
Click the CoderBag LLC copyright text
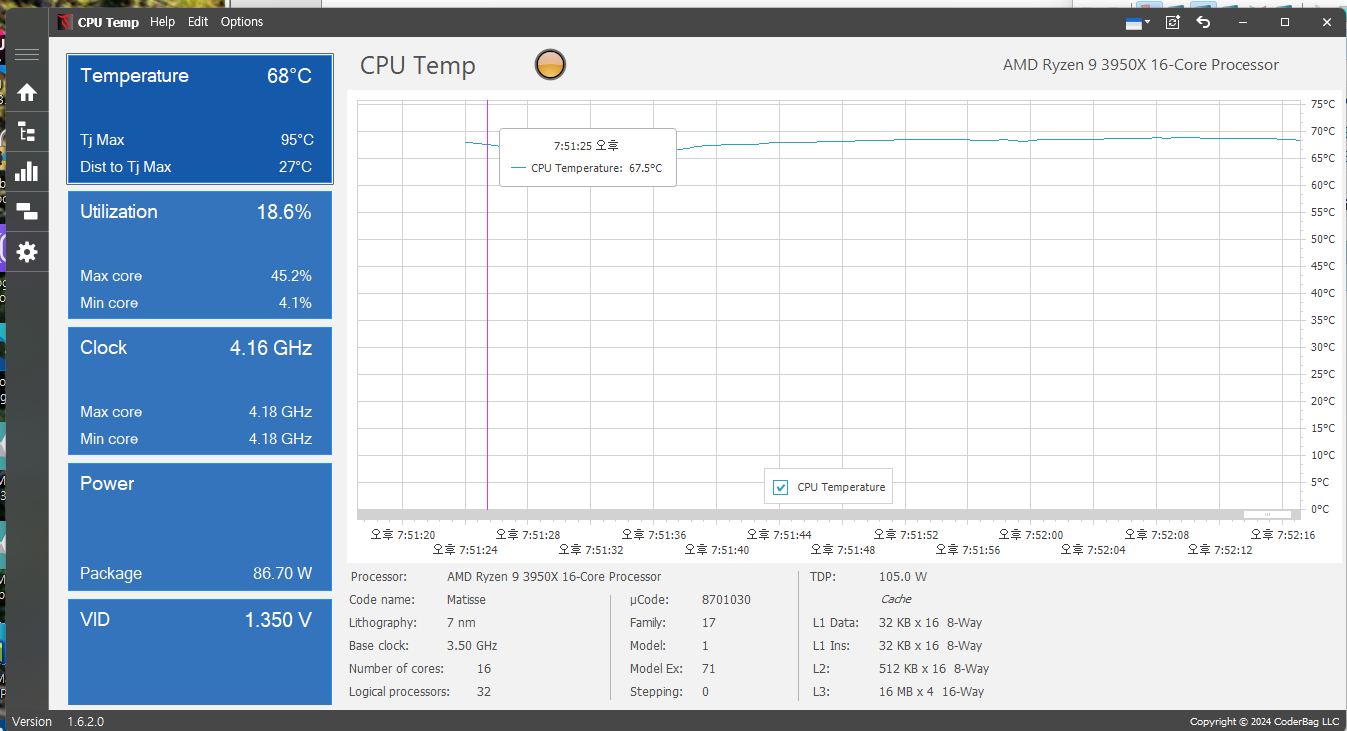(1264, 722)
